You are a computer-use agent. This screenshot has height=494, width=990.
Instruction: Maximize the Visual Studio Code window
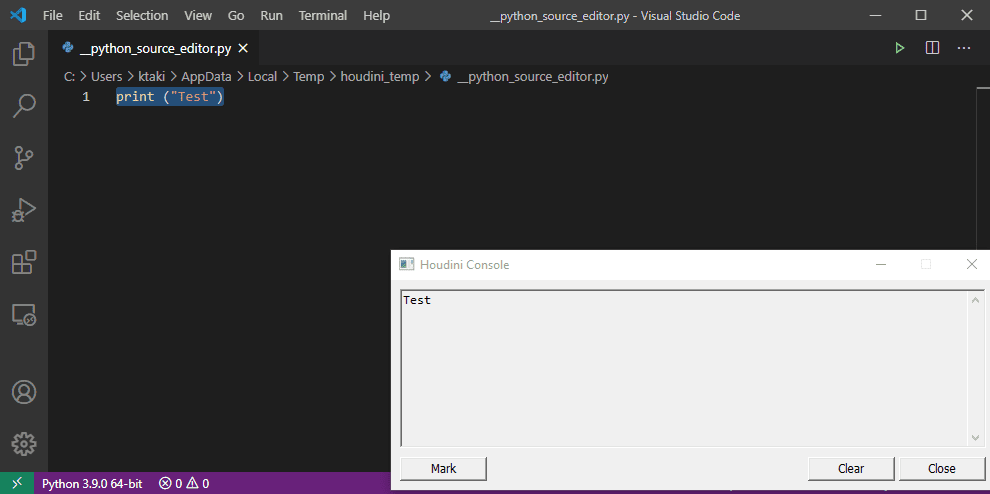(921, 15)
